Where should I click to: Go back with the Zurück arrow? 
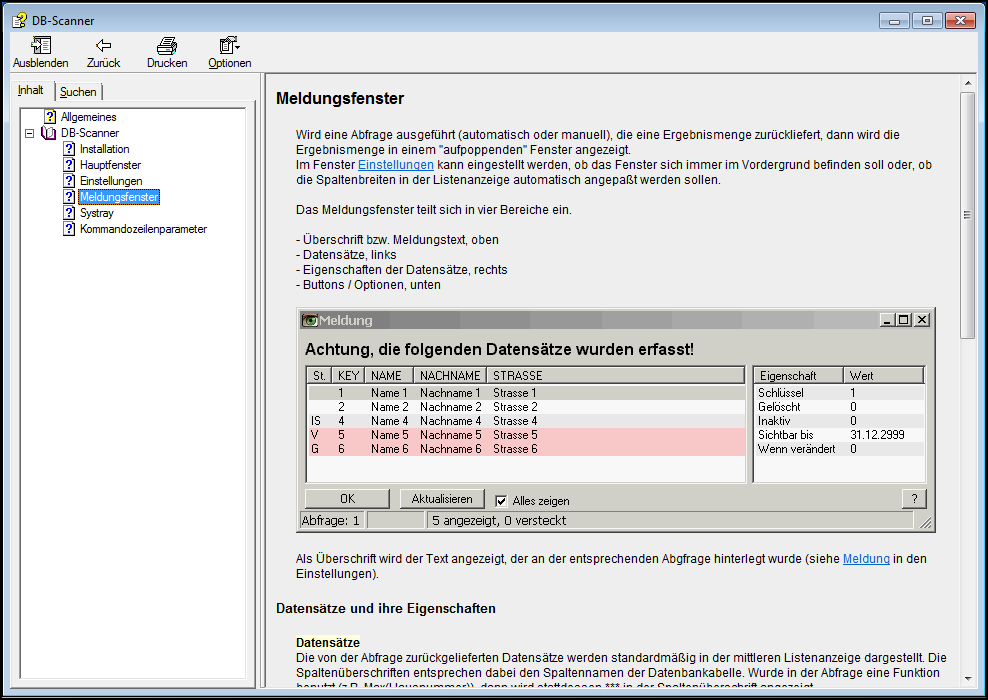point(103,45)
